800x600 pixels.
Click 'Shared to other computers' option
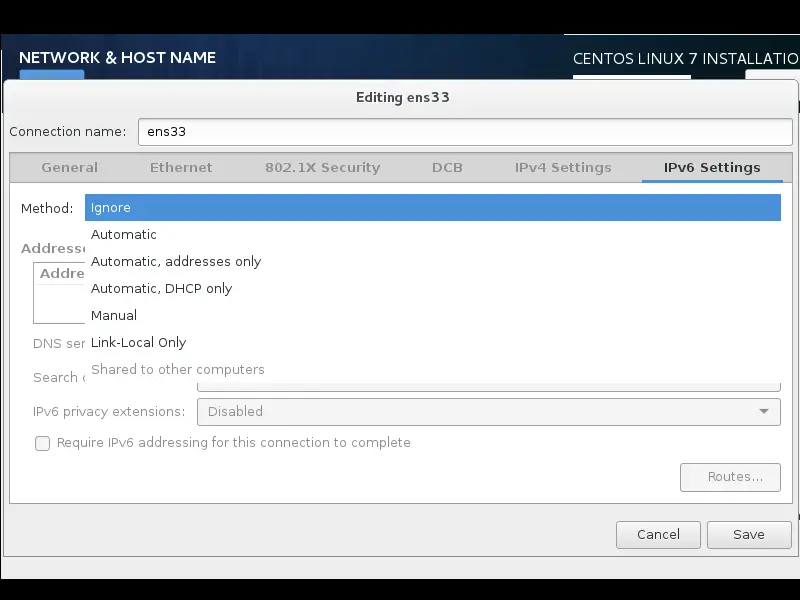[x=433, y=369]
